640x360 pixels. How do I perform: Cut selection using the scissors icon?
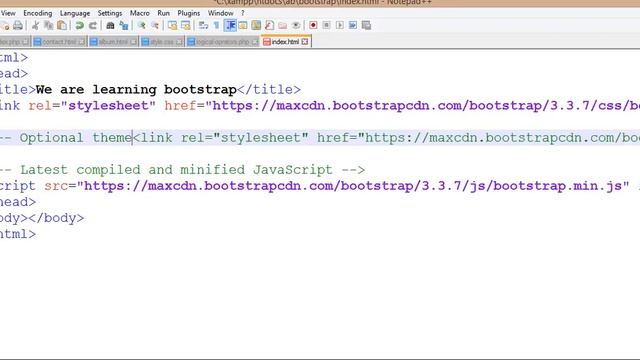(36, 25)
